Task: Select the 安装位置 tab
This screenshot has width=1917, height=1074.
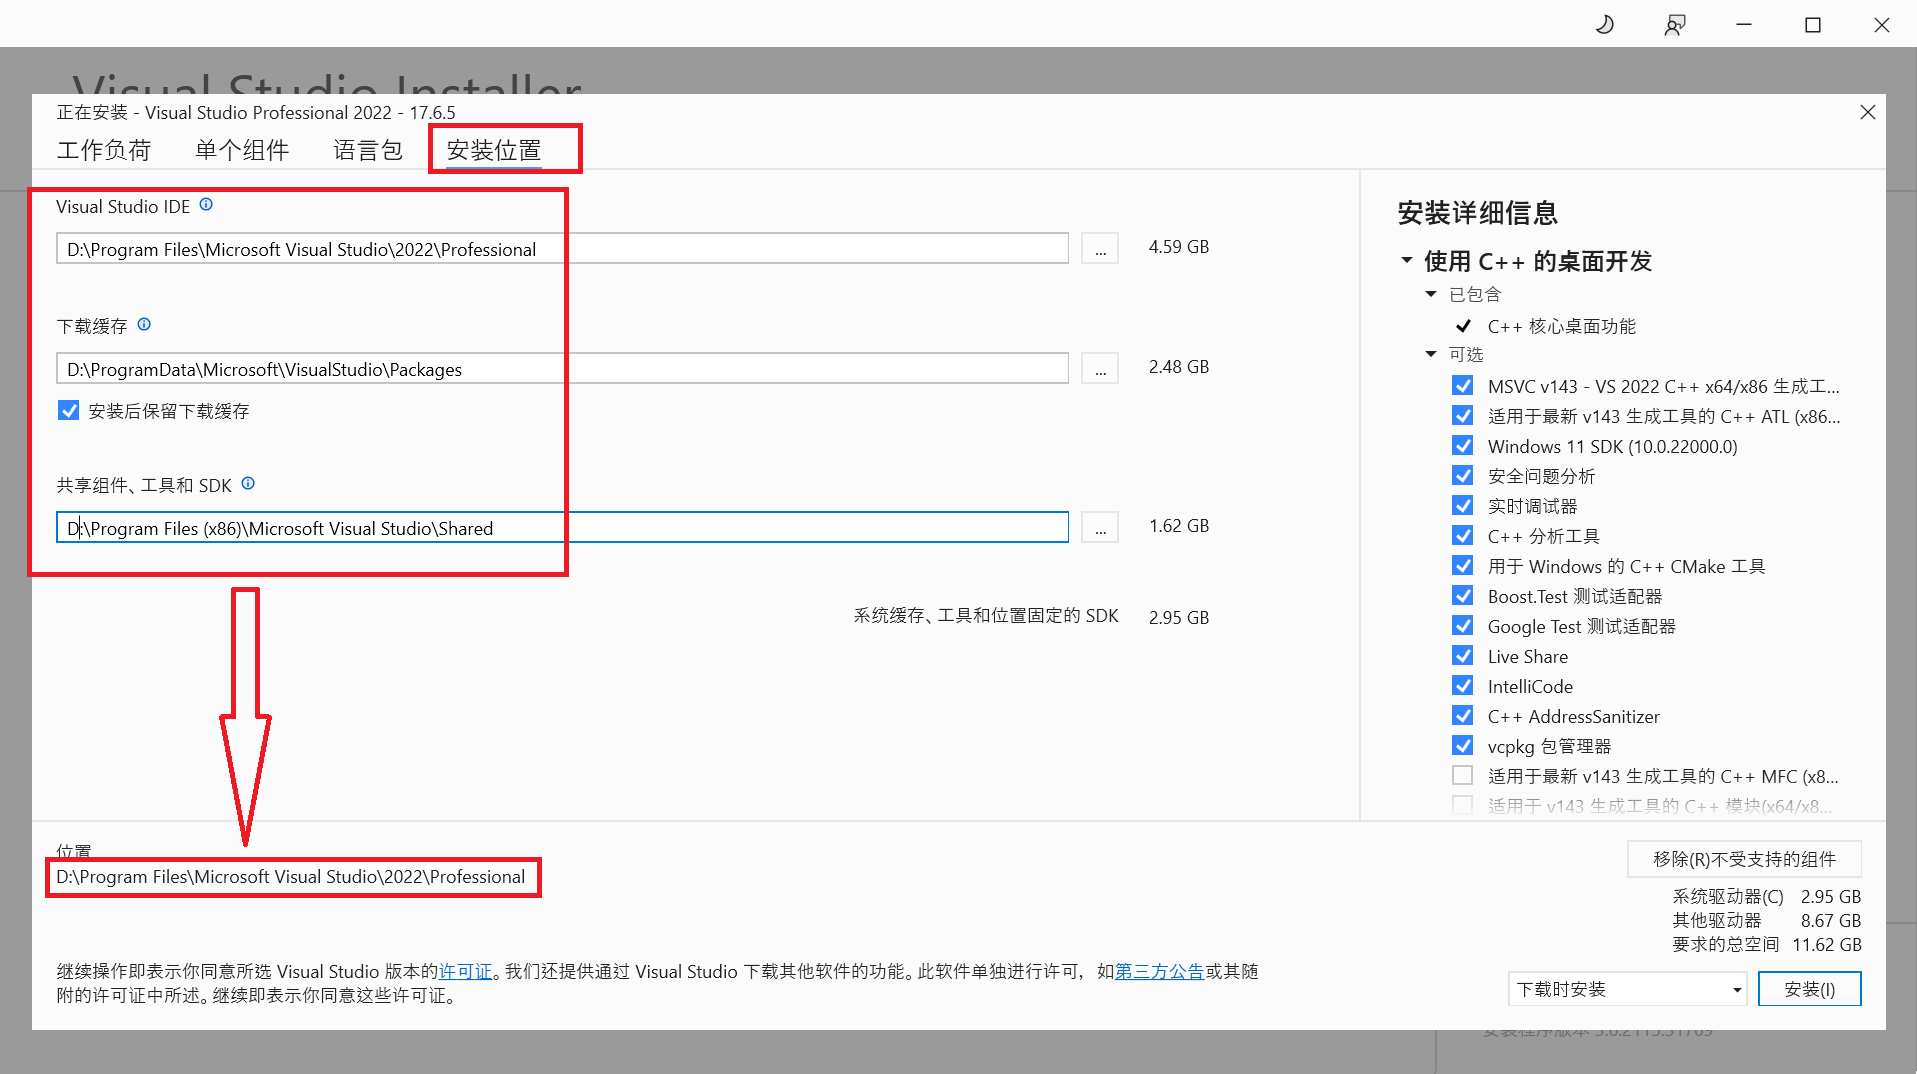Action: (494, 150)
